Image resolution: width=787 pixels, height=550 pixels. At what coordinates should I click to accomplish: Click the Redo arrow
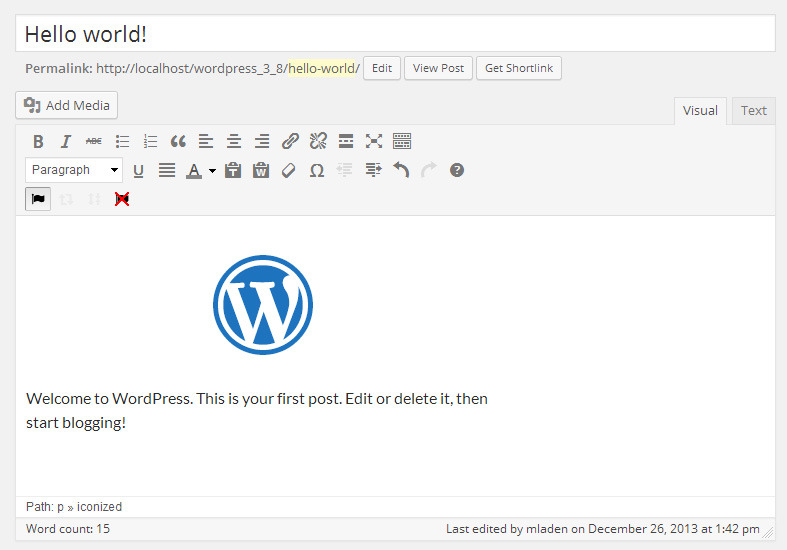point(429,171)
